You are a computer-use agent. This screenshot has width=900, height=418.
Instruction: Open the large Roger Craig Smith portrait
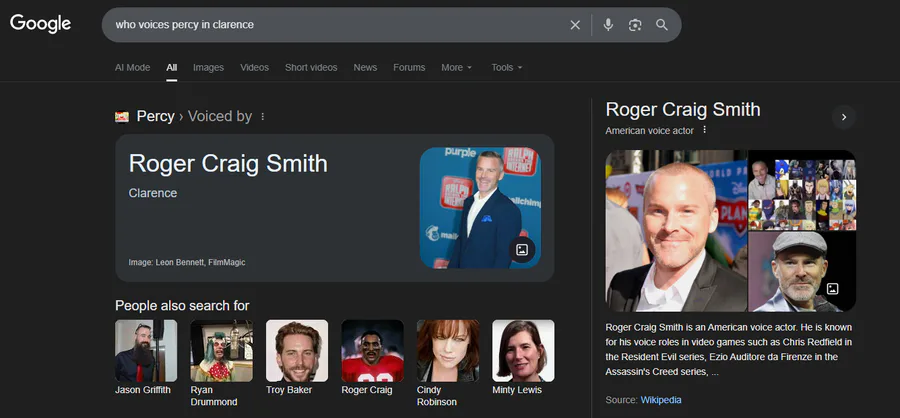(x=676, y=231)
